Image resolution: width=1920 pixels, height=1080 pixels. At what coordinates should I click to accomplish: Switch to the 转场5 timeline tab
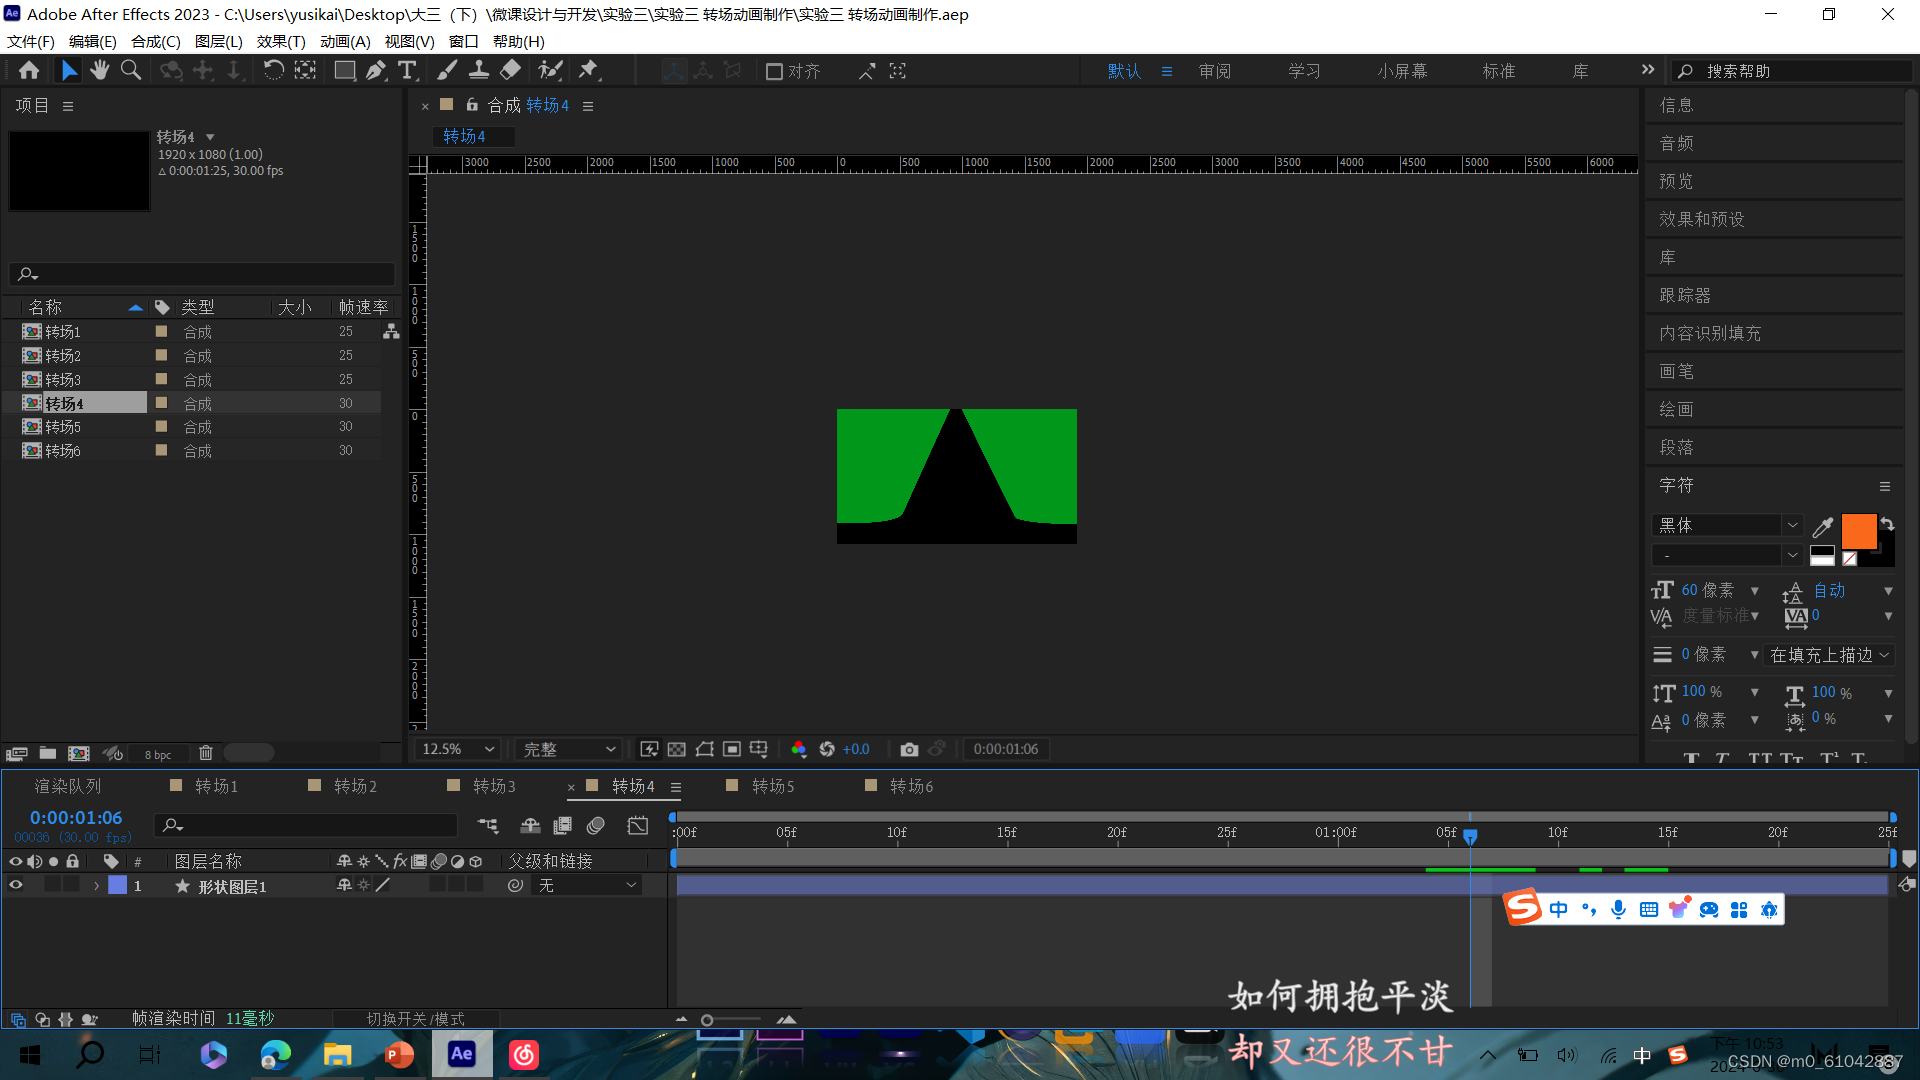[x=772, y=786]
